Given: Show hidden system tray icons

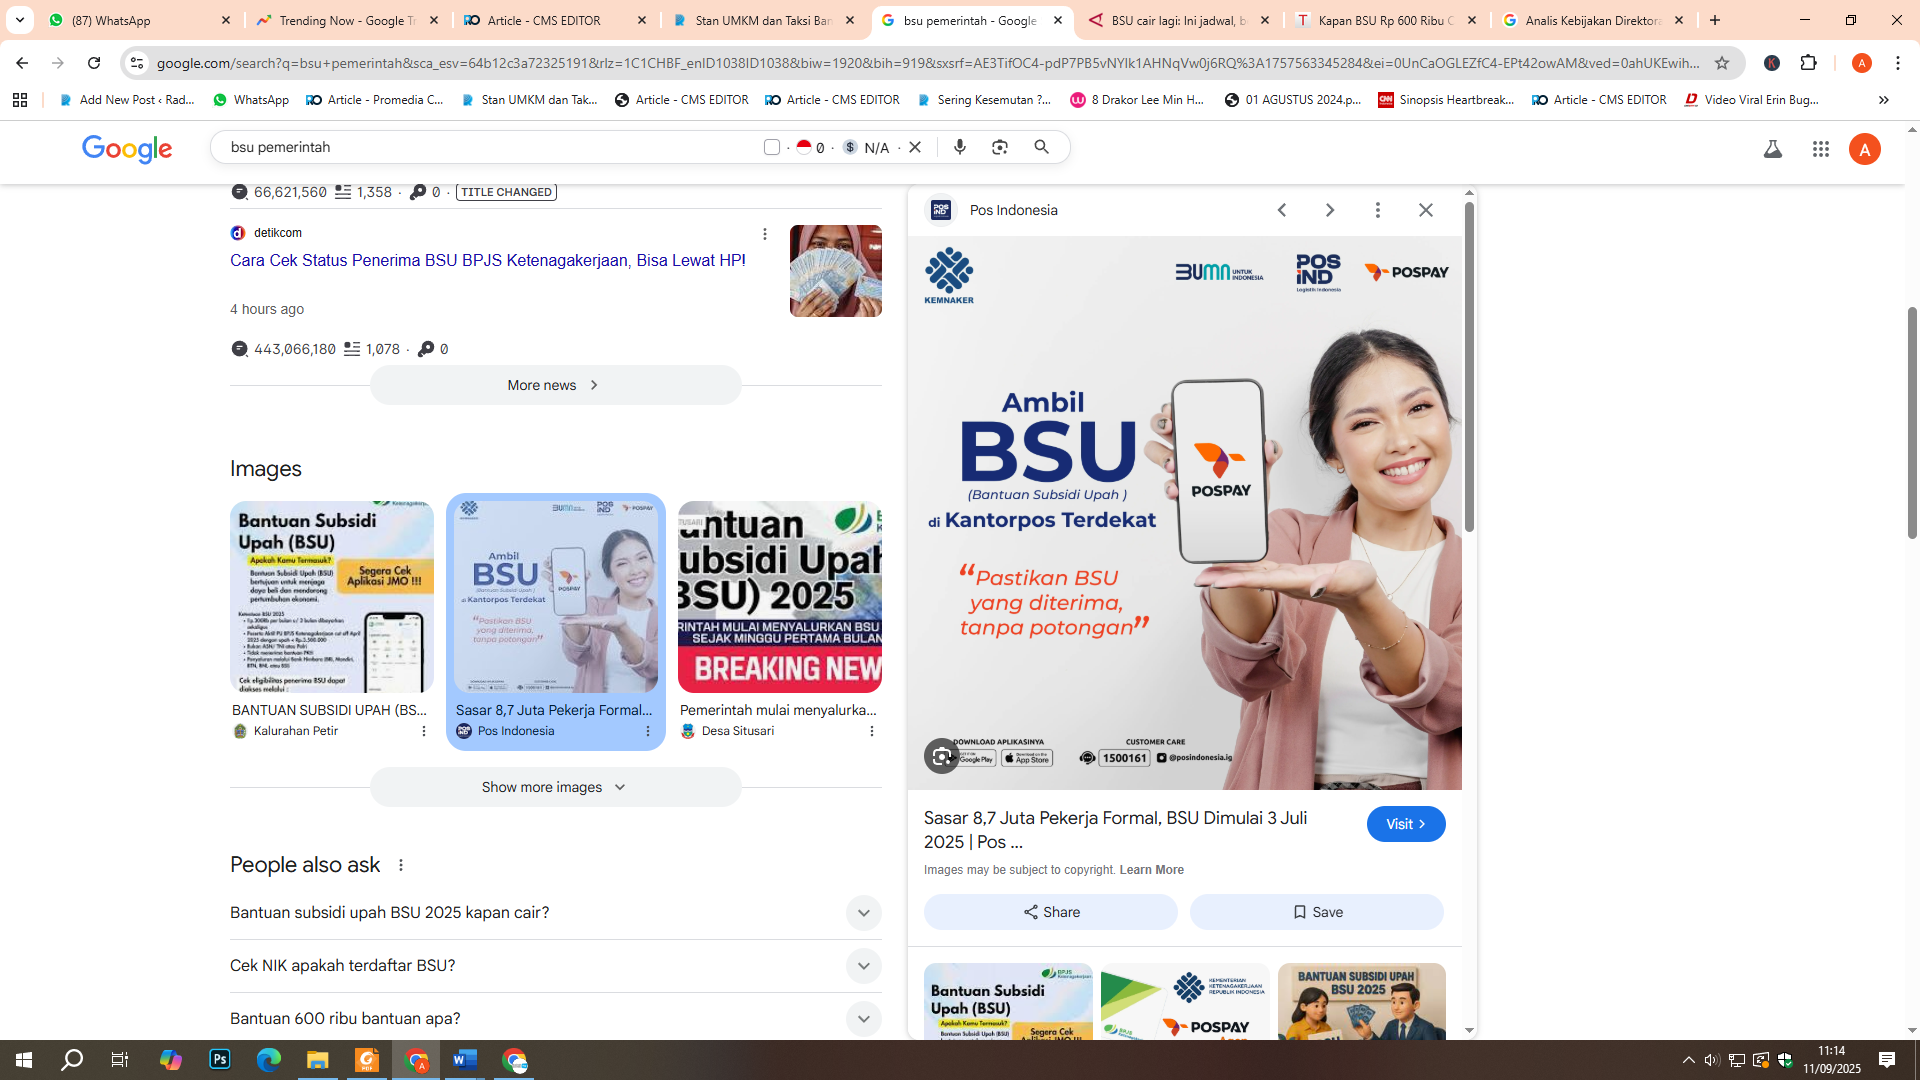Looking at the screenshot, I should 1689,1060.
